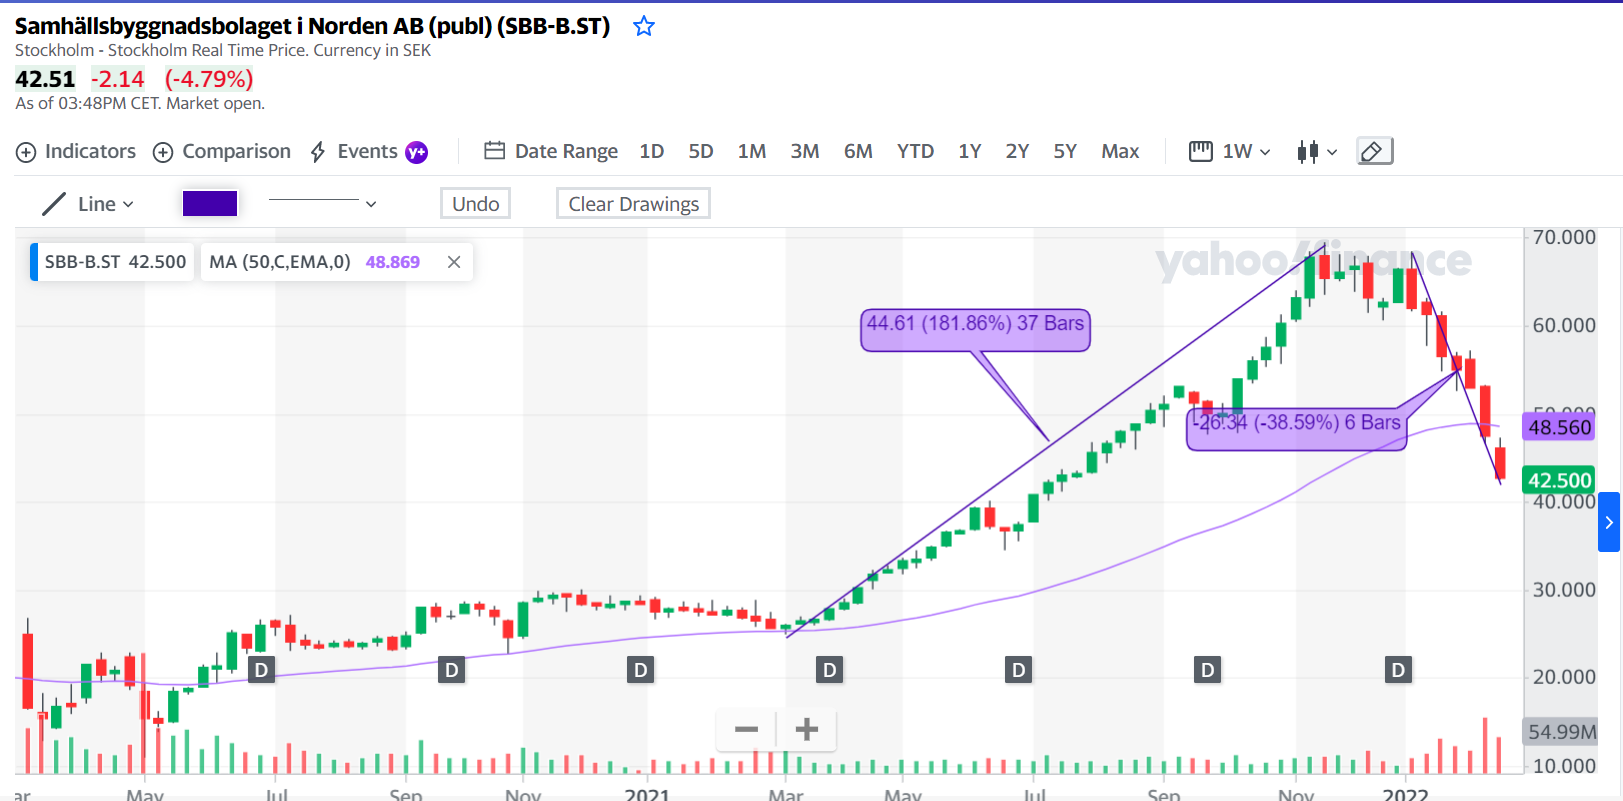
Task: Add SBB-B.ST to watchlist with star icon
Action: pos(644,27)
